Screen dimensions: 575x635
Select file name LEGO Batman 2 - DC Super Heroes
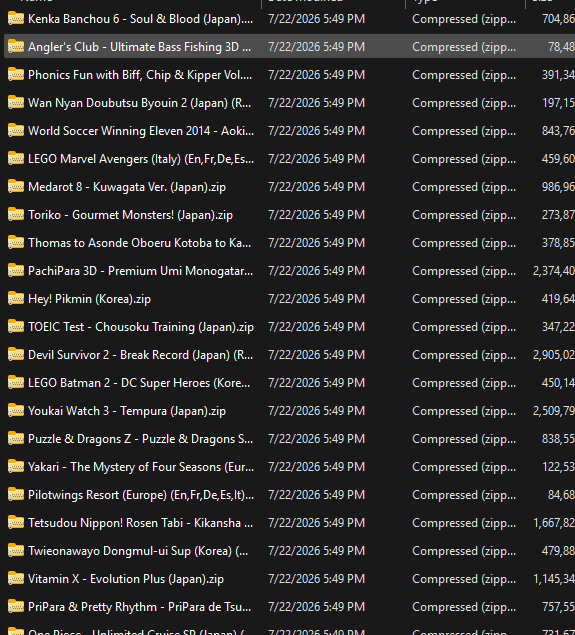click(139, 383)
